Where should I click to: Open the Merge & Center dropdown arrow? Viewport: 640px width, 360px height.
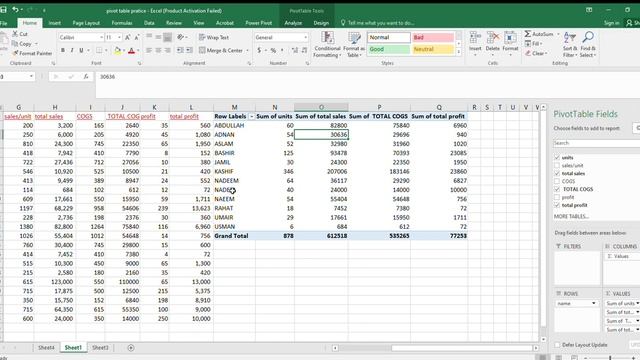(247, 50)
